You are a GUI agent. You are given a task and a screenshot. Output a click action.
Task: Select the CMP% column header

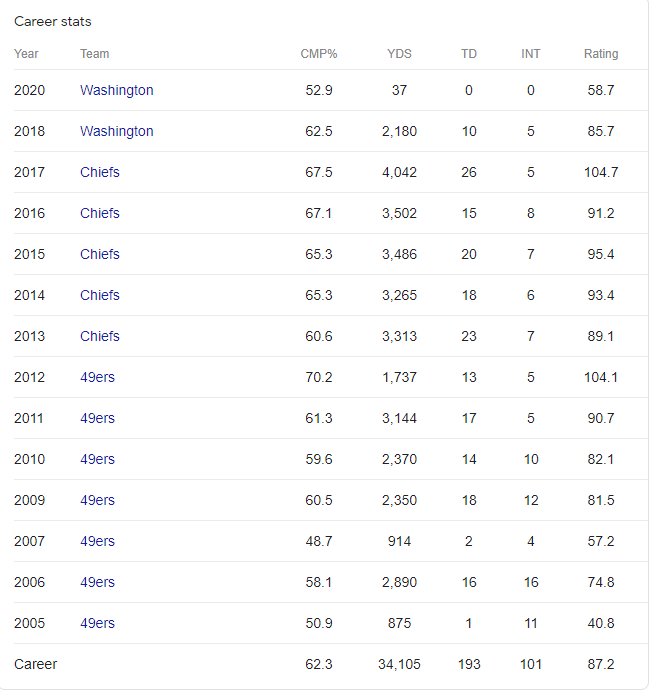[319, 54]
